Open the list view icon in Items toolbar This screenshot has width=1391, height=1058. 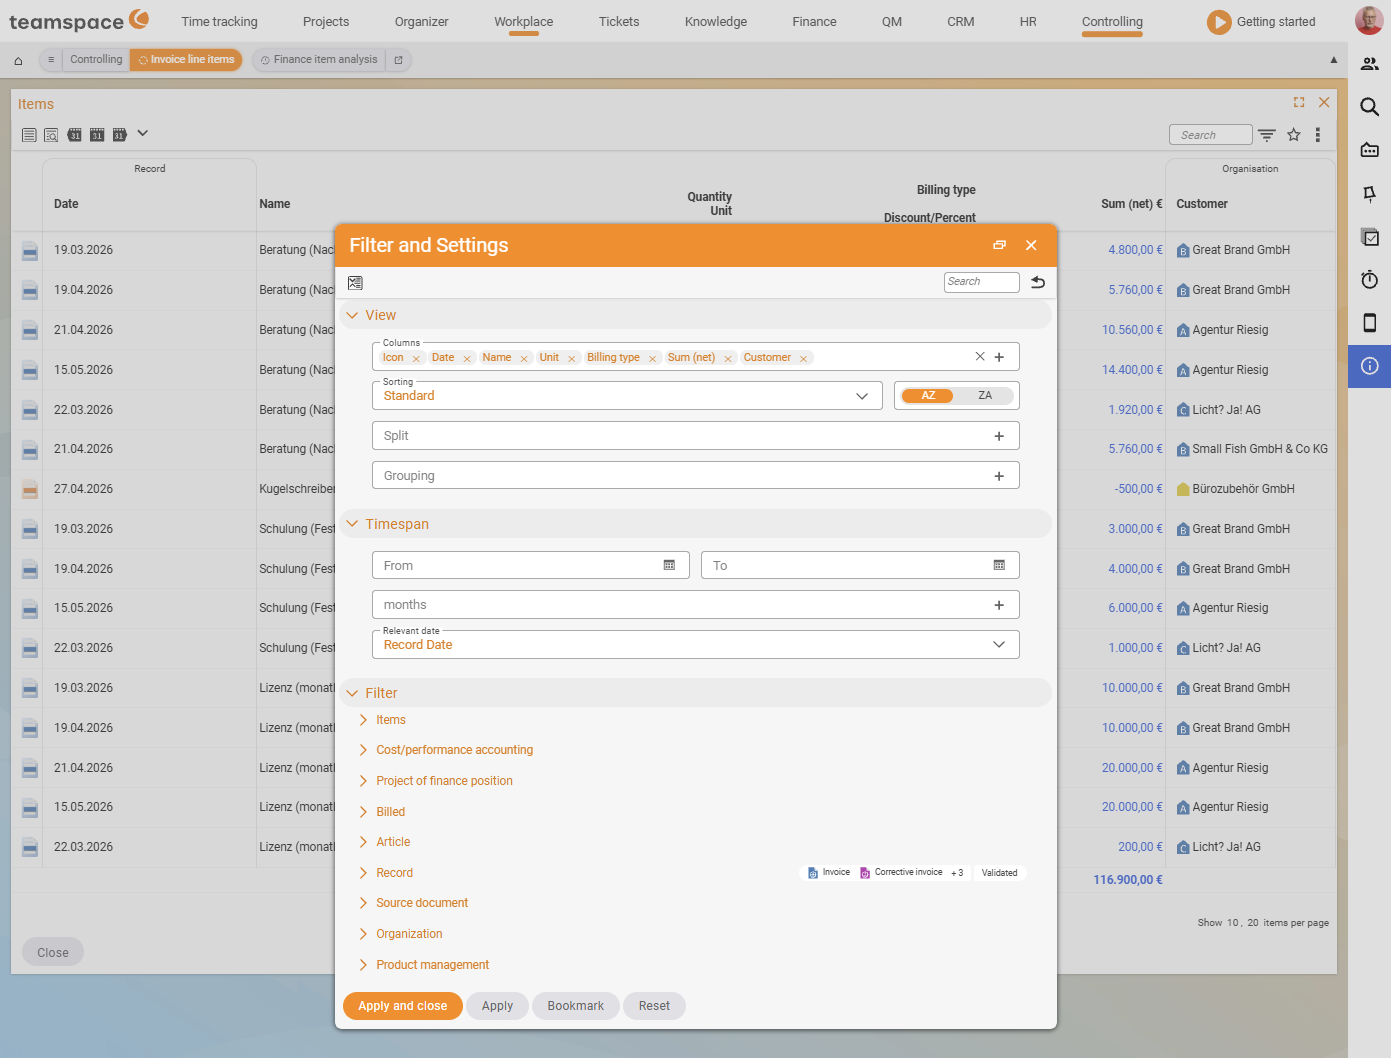pyautogui.click(x=29, y=135)
